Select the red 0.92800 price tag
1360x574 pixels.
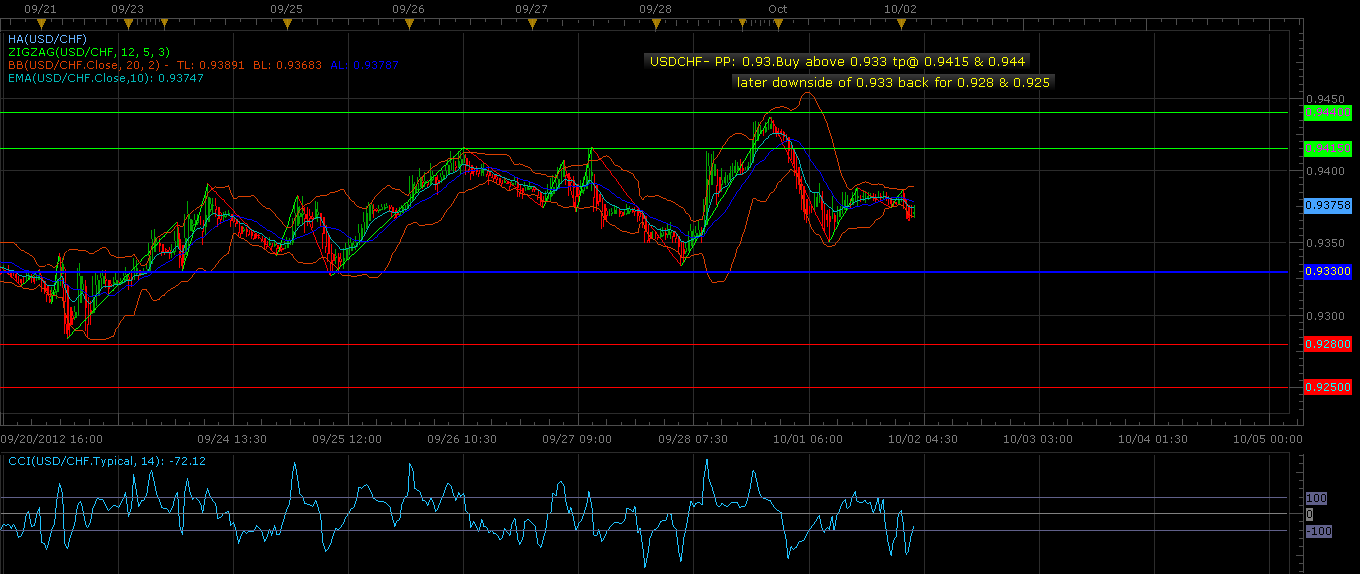1328,344
